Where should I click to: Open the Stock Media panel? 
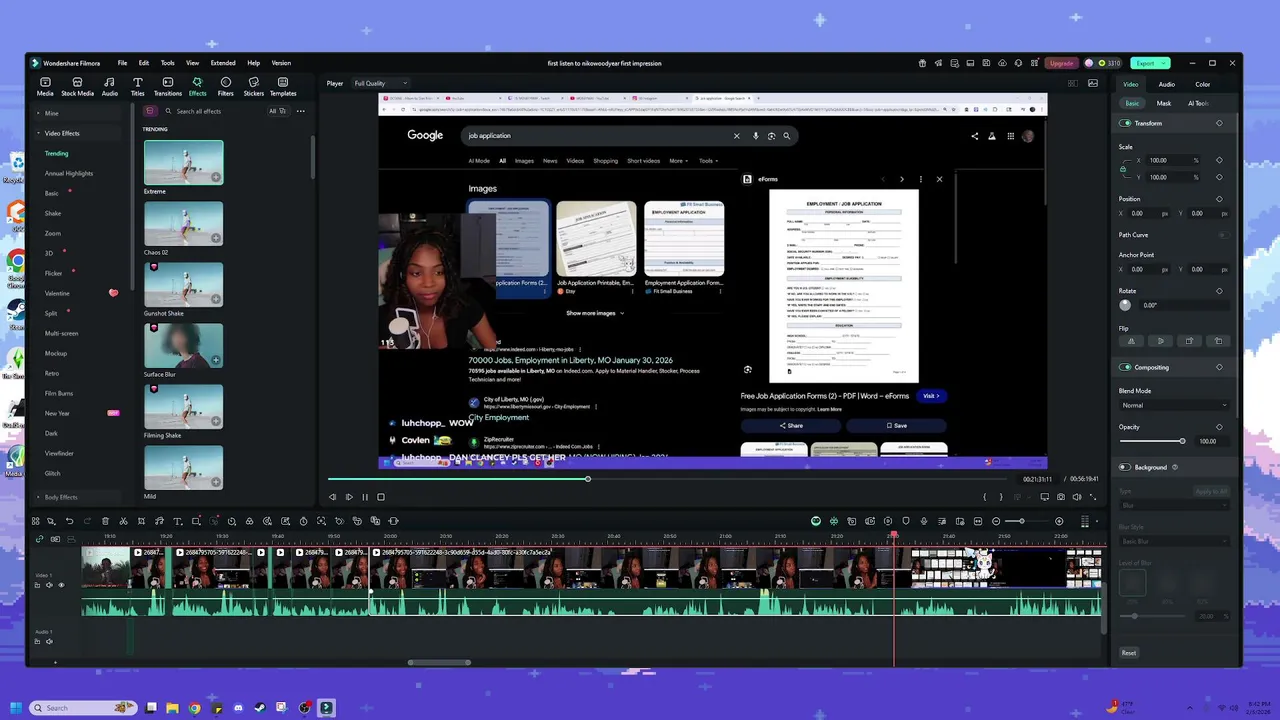77,87
